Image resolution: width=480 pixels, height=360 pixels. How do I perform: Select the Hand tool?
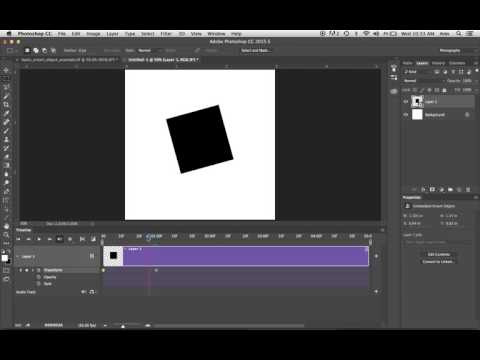pyautogui.click(x=6, y=226)
